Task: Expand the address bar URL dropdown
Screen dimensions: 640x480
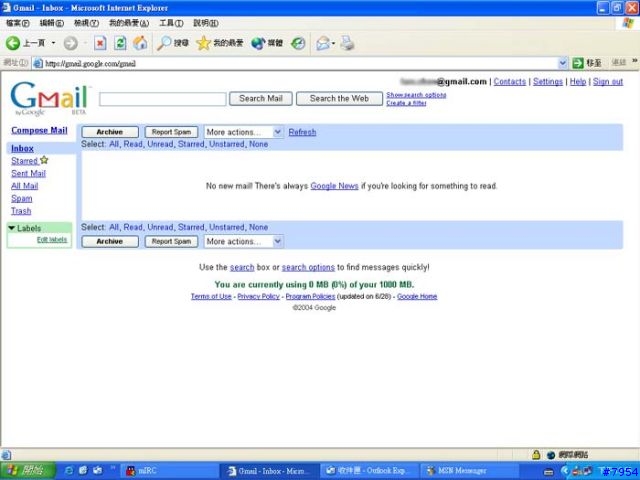Action: (563, 63)
